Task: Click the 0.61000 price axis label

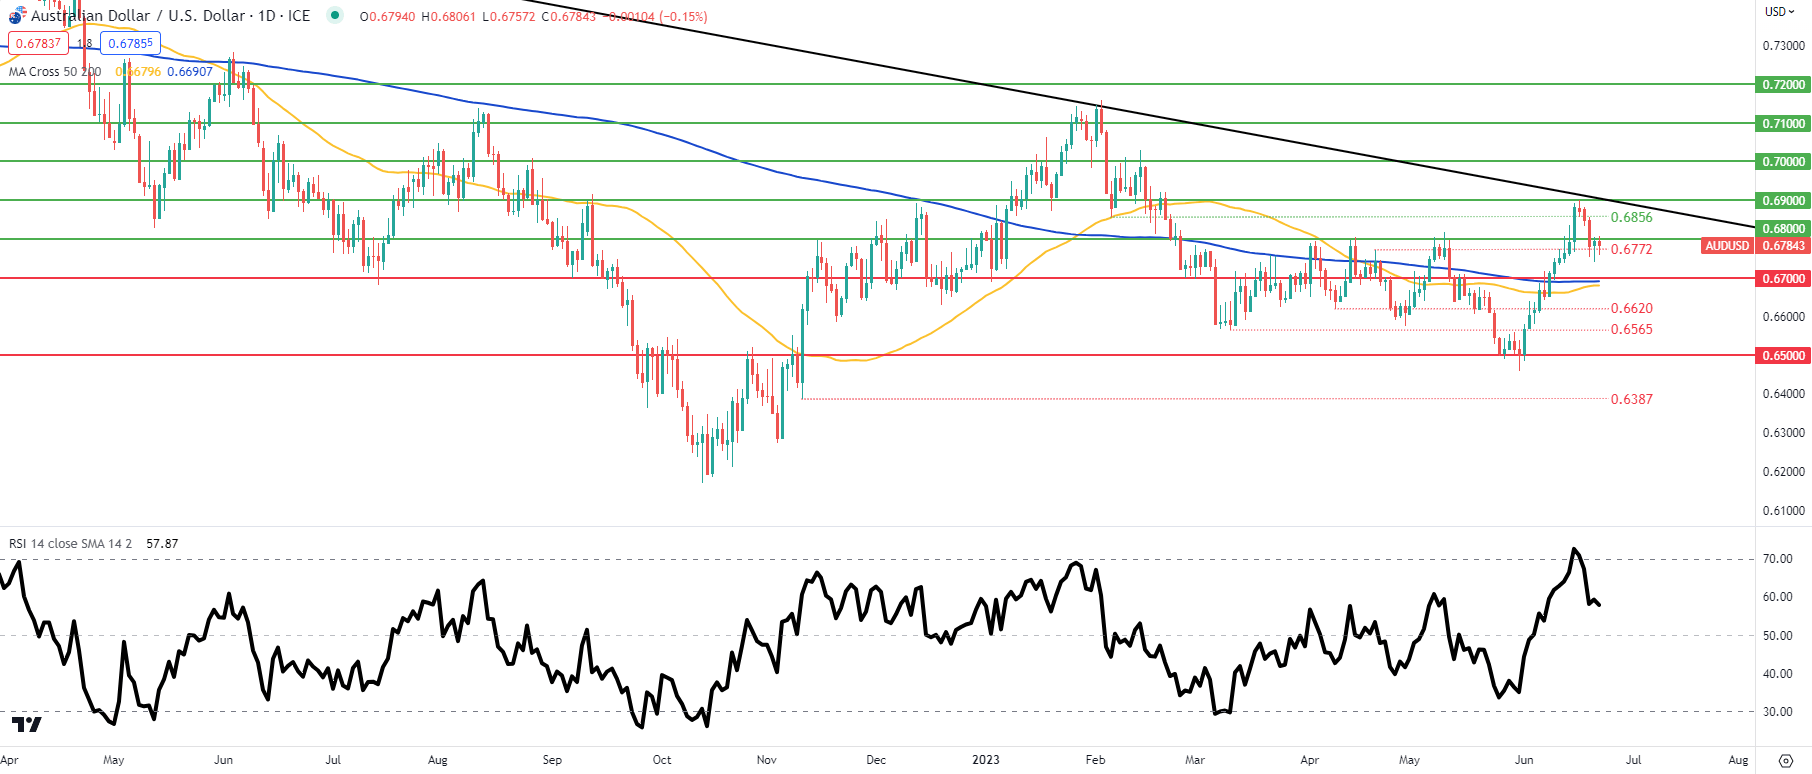Action: tap(1783, 511)
